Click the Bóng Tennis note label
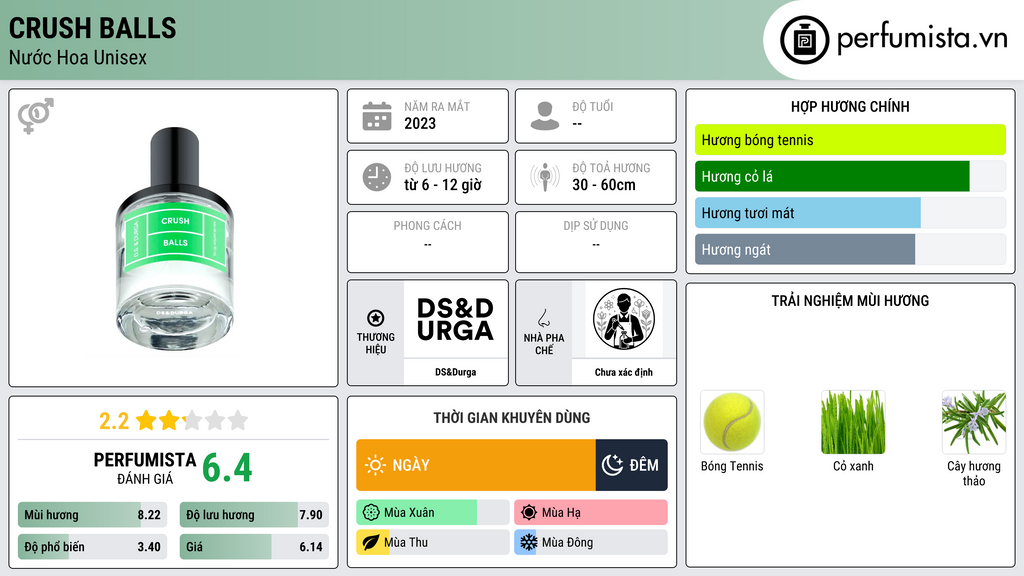Image resolution: width=1024 pixels, height=576 pixels. (732, 466)
